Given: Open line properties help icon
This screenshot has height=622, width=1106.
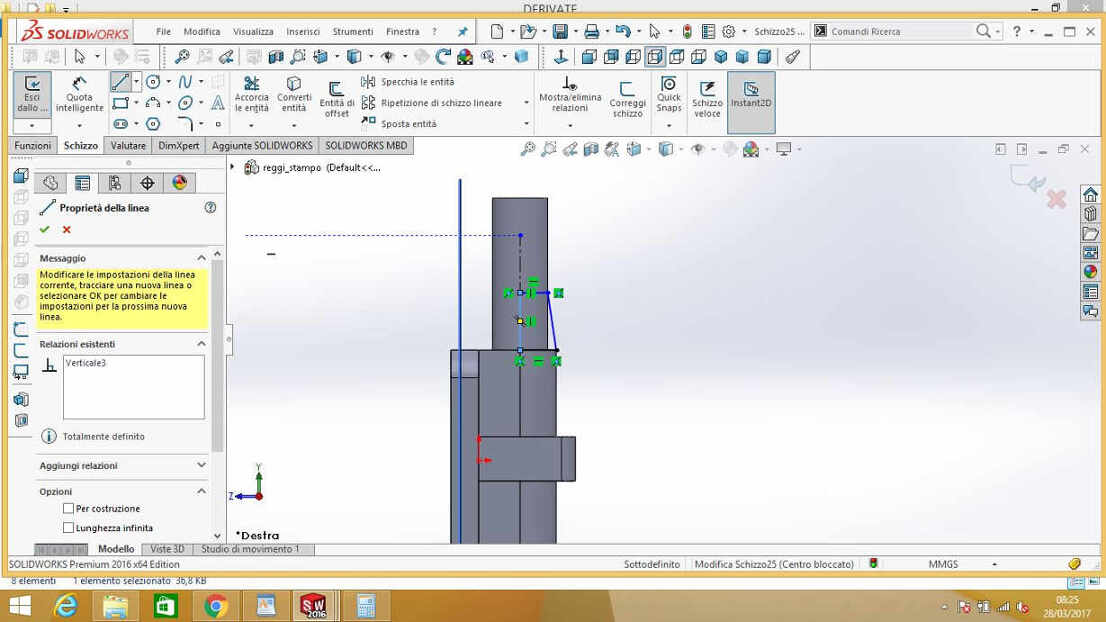Looking at the screenshot, I should point(210,207).
